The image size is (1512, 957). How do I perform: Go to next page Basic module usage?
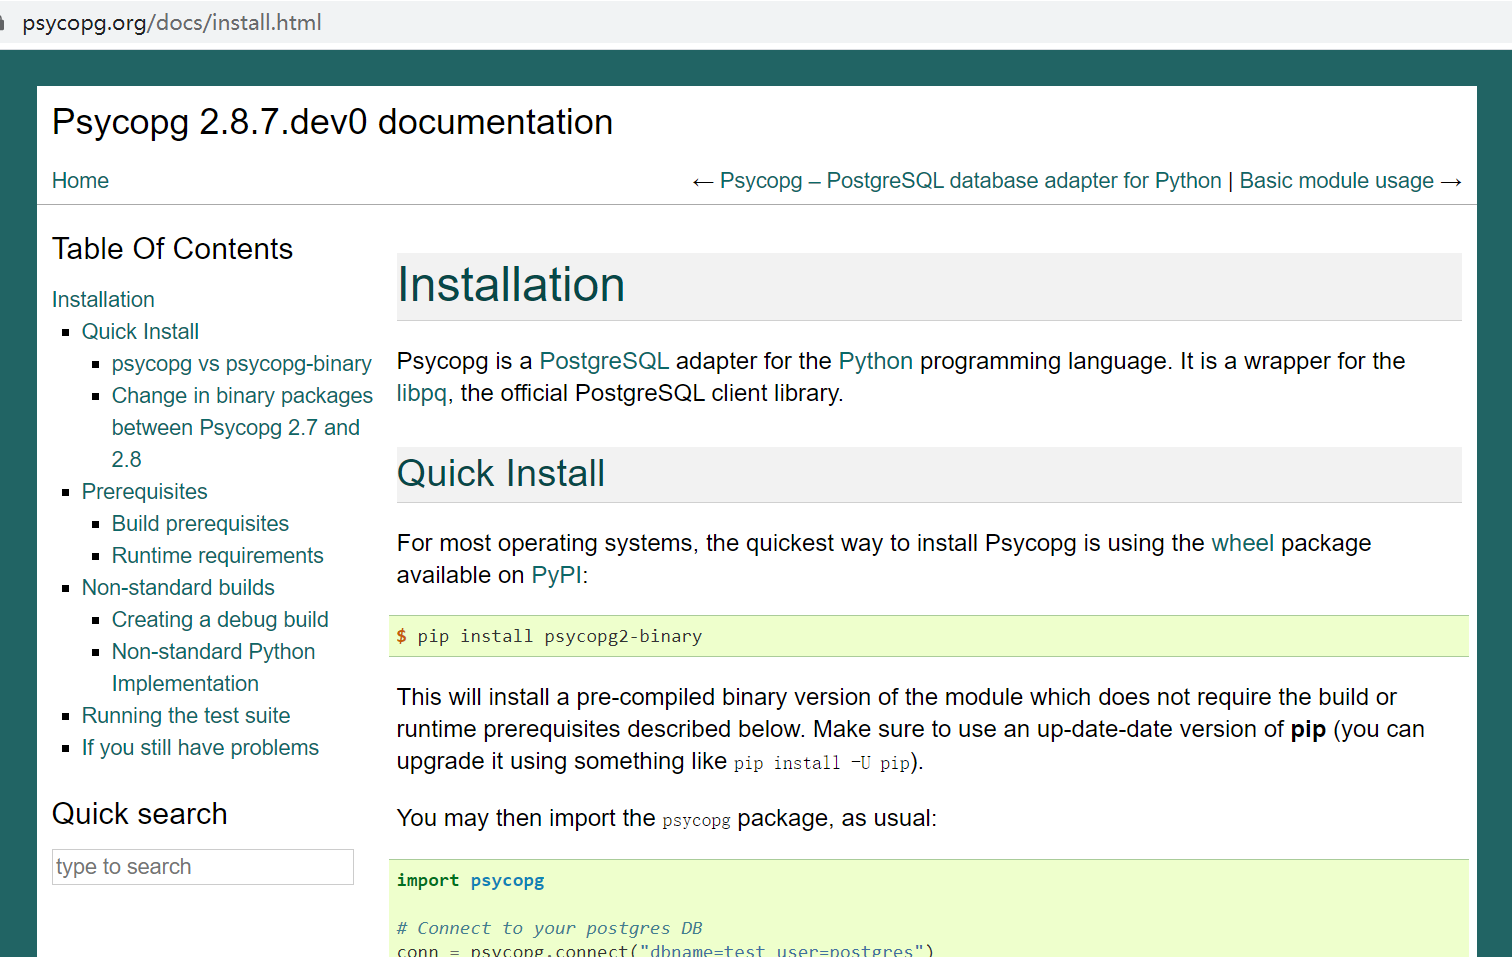(x=1337, y=181)
